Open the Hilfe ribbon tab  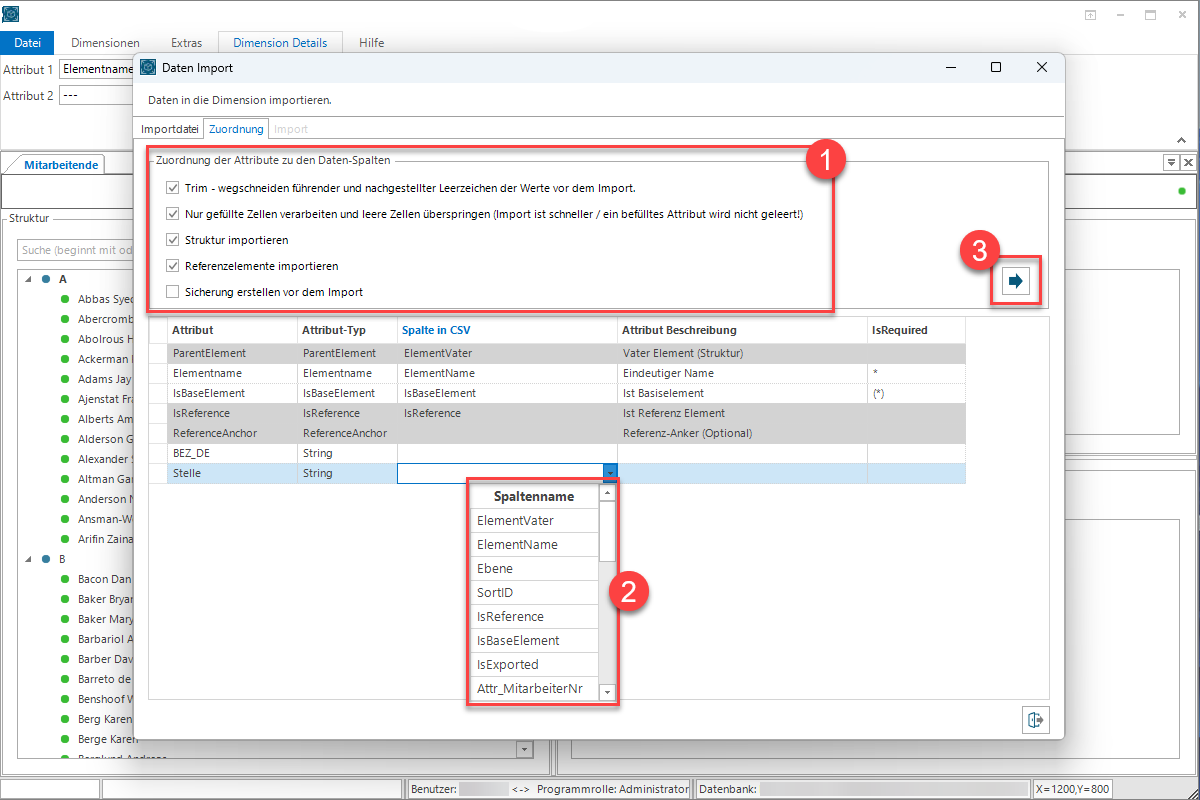[372, 43]
